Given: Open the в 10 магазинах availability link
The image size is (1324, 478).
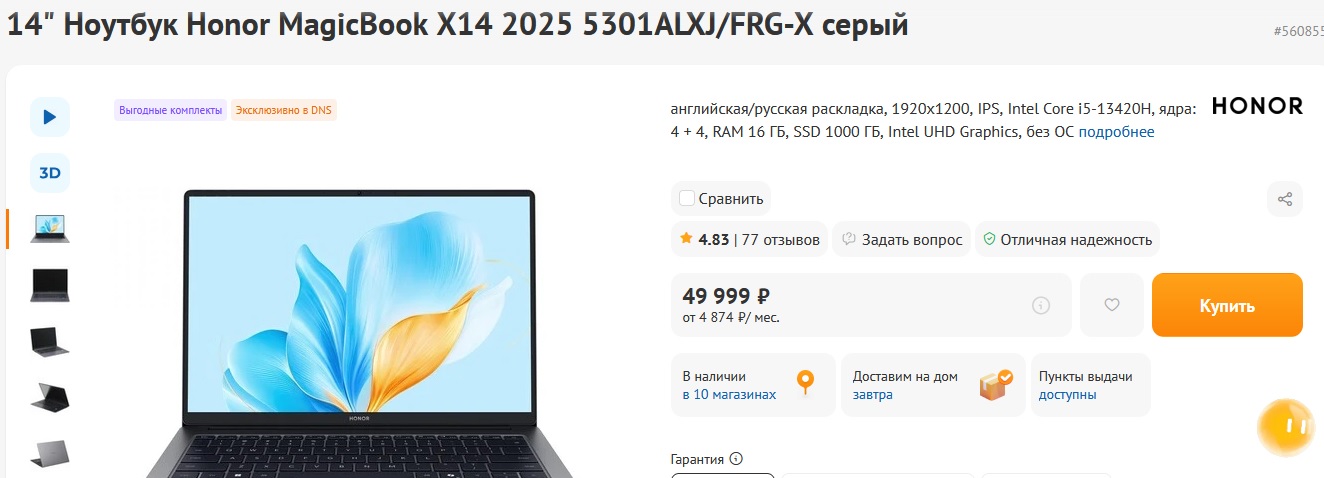Looking at the screenshot, I should (x=729, y=395).
